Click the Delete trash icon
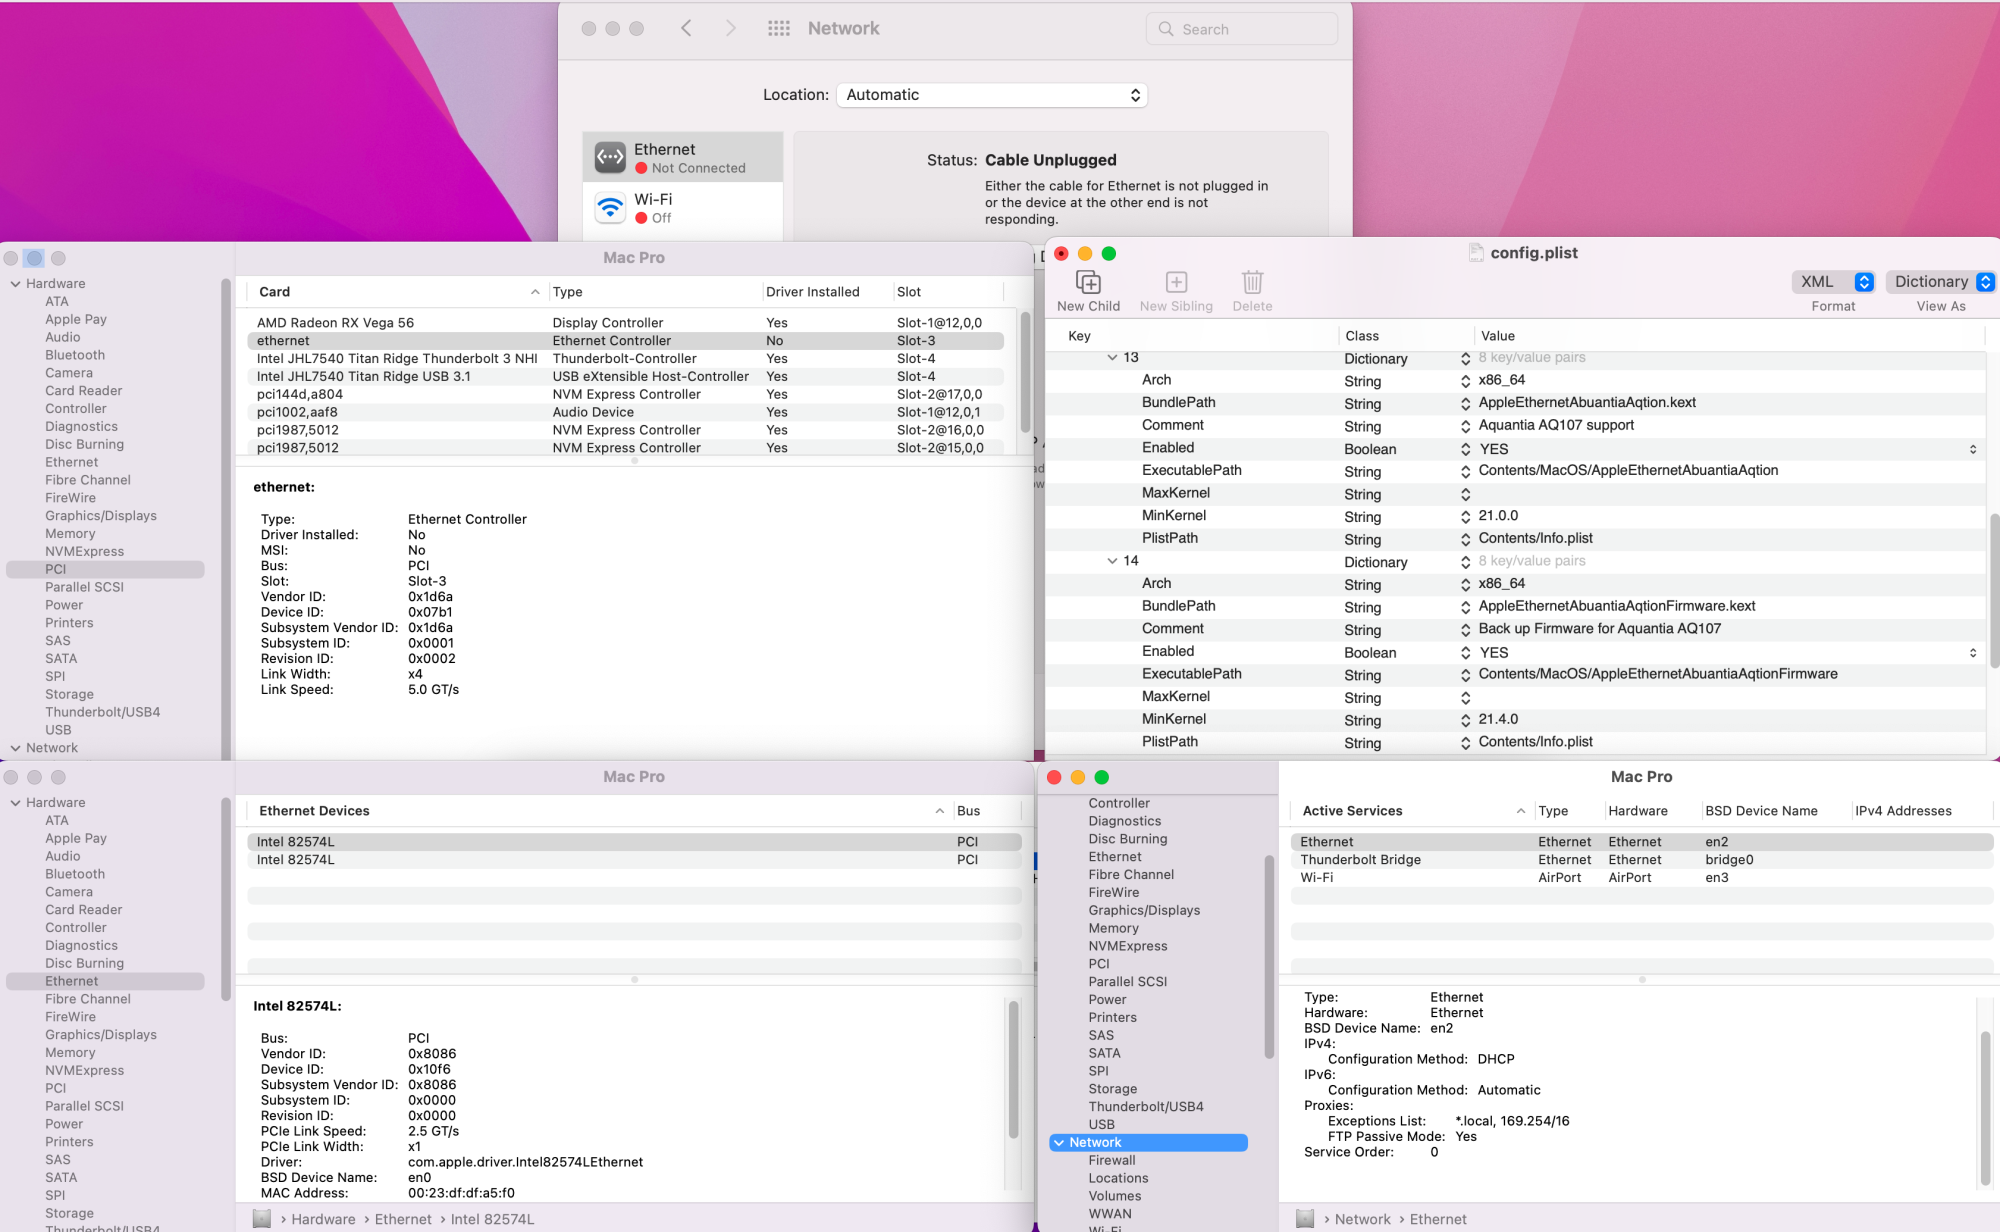2000x1232 pixels. point(1252,282)
